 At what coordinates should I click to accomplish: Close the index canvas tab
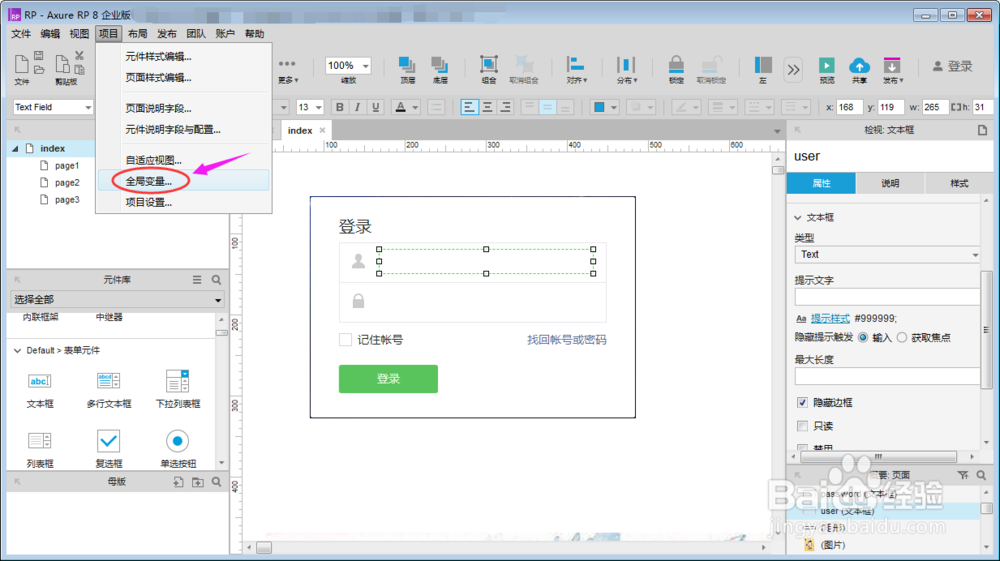coord(322,131)
